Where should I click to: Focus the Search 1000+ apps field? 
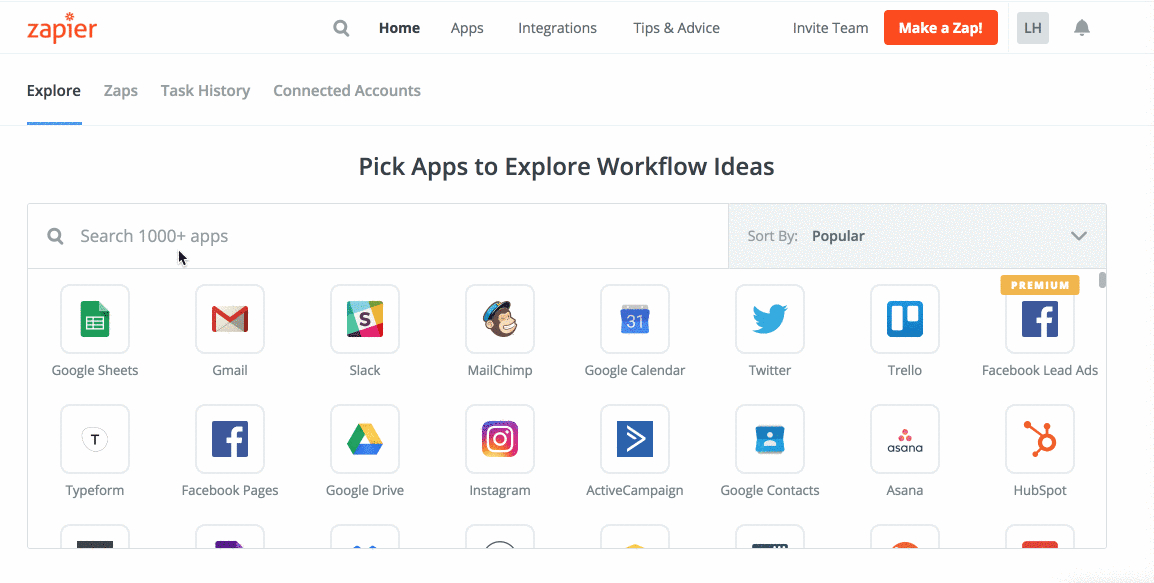point(378,236)
